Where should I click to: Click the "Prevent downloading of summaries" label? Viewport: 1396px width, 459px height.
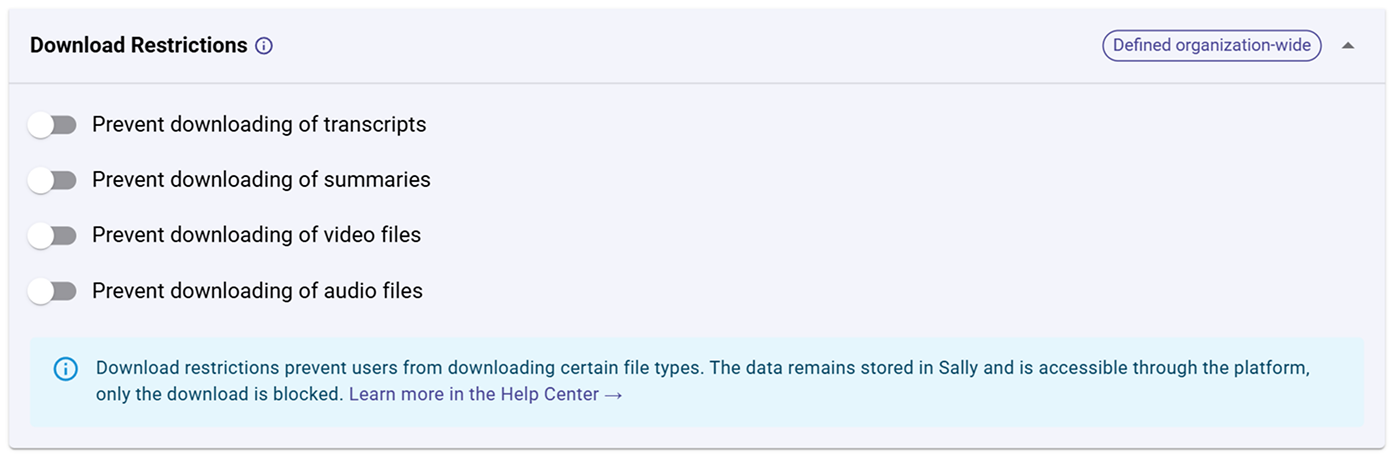point(261,181)
